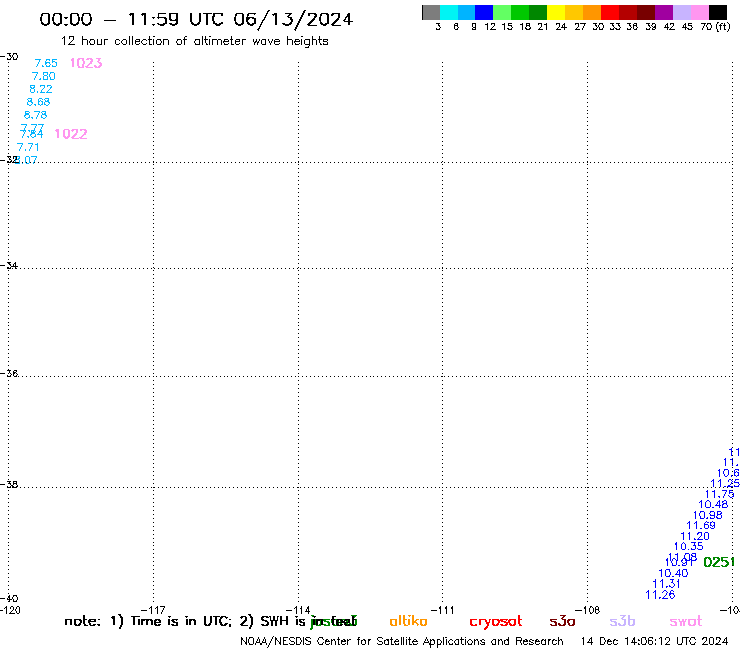Image resolution: width=740 pixels, height=650 pixels.
Task: Click the longitude axis label -111
Action: pos(442,610)
